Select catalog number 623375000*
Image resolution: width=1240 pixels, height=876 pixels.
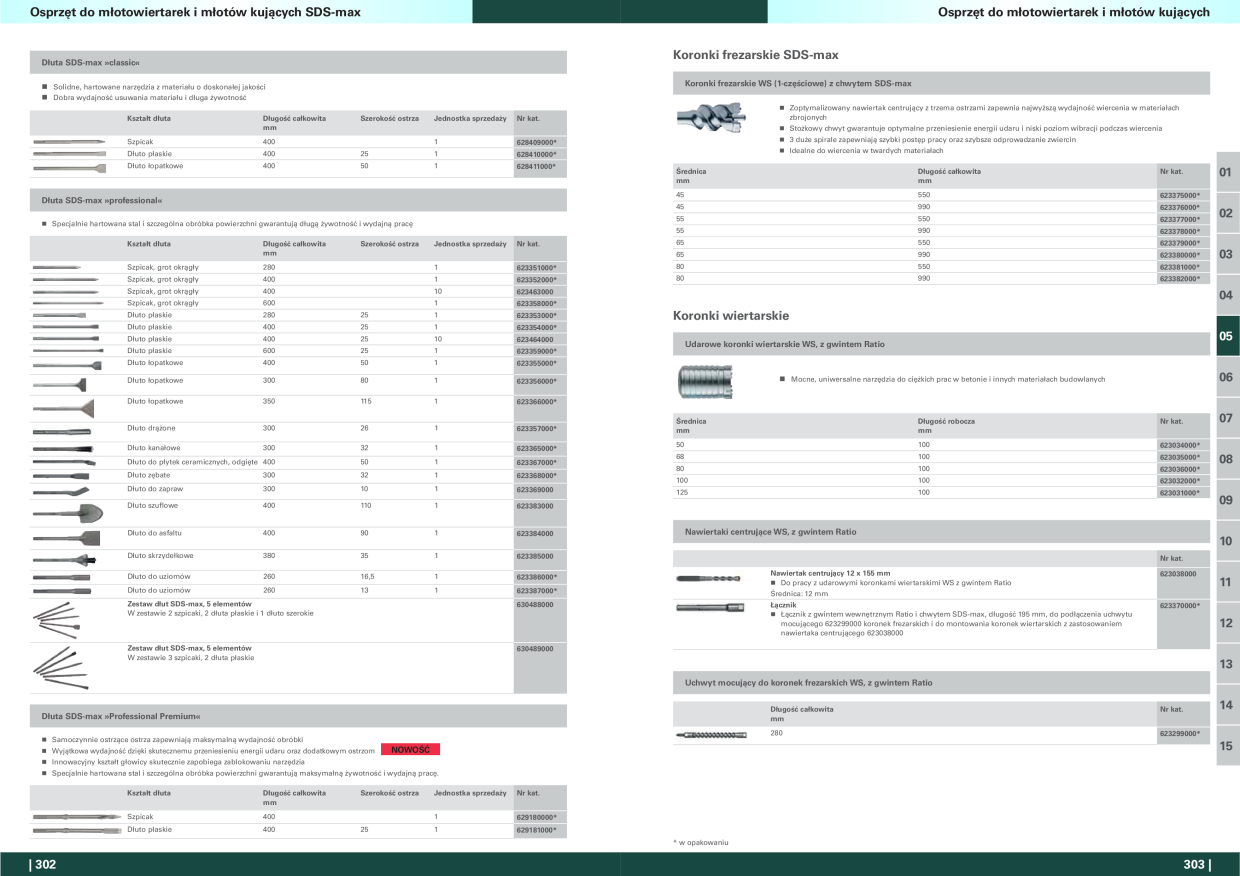(x=1180, y=195)
